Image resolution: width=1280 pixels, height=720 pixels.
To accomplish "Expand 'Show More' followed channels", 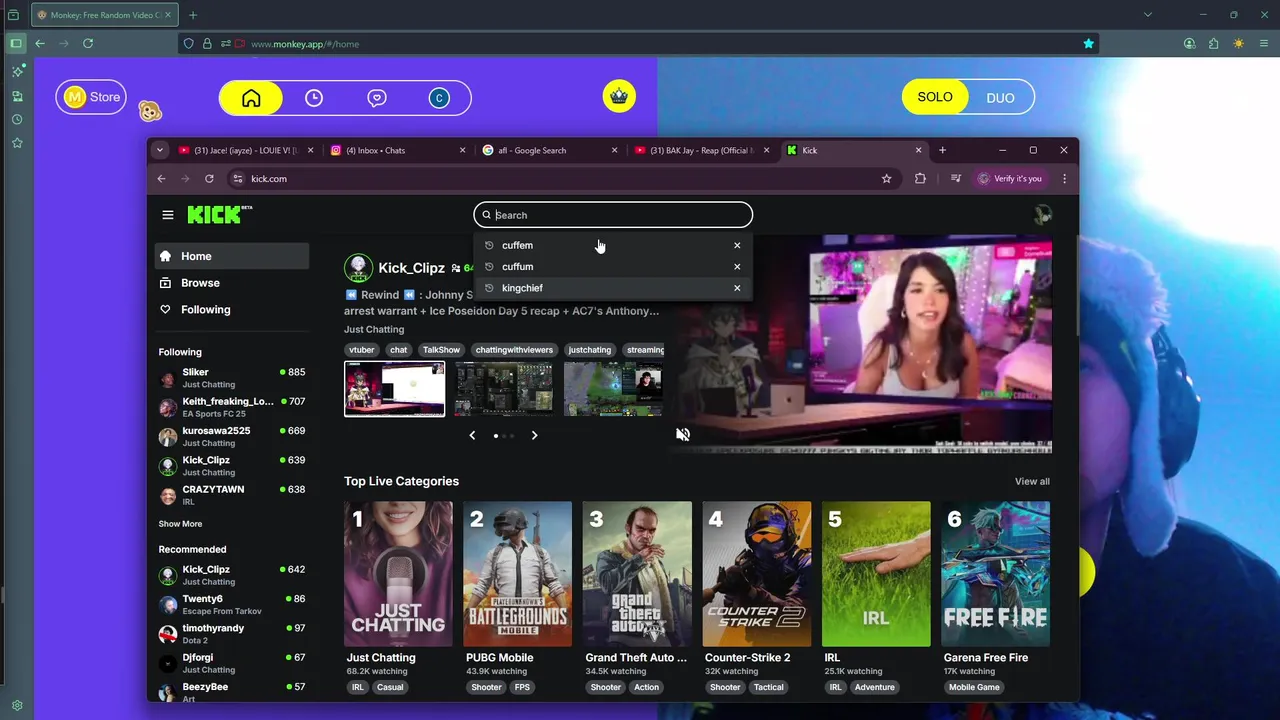I will point(180,524).
